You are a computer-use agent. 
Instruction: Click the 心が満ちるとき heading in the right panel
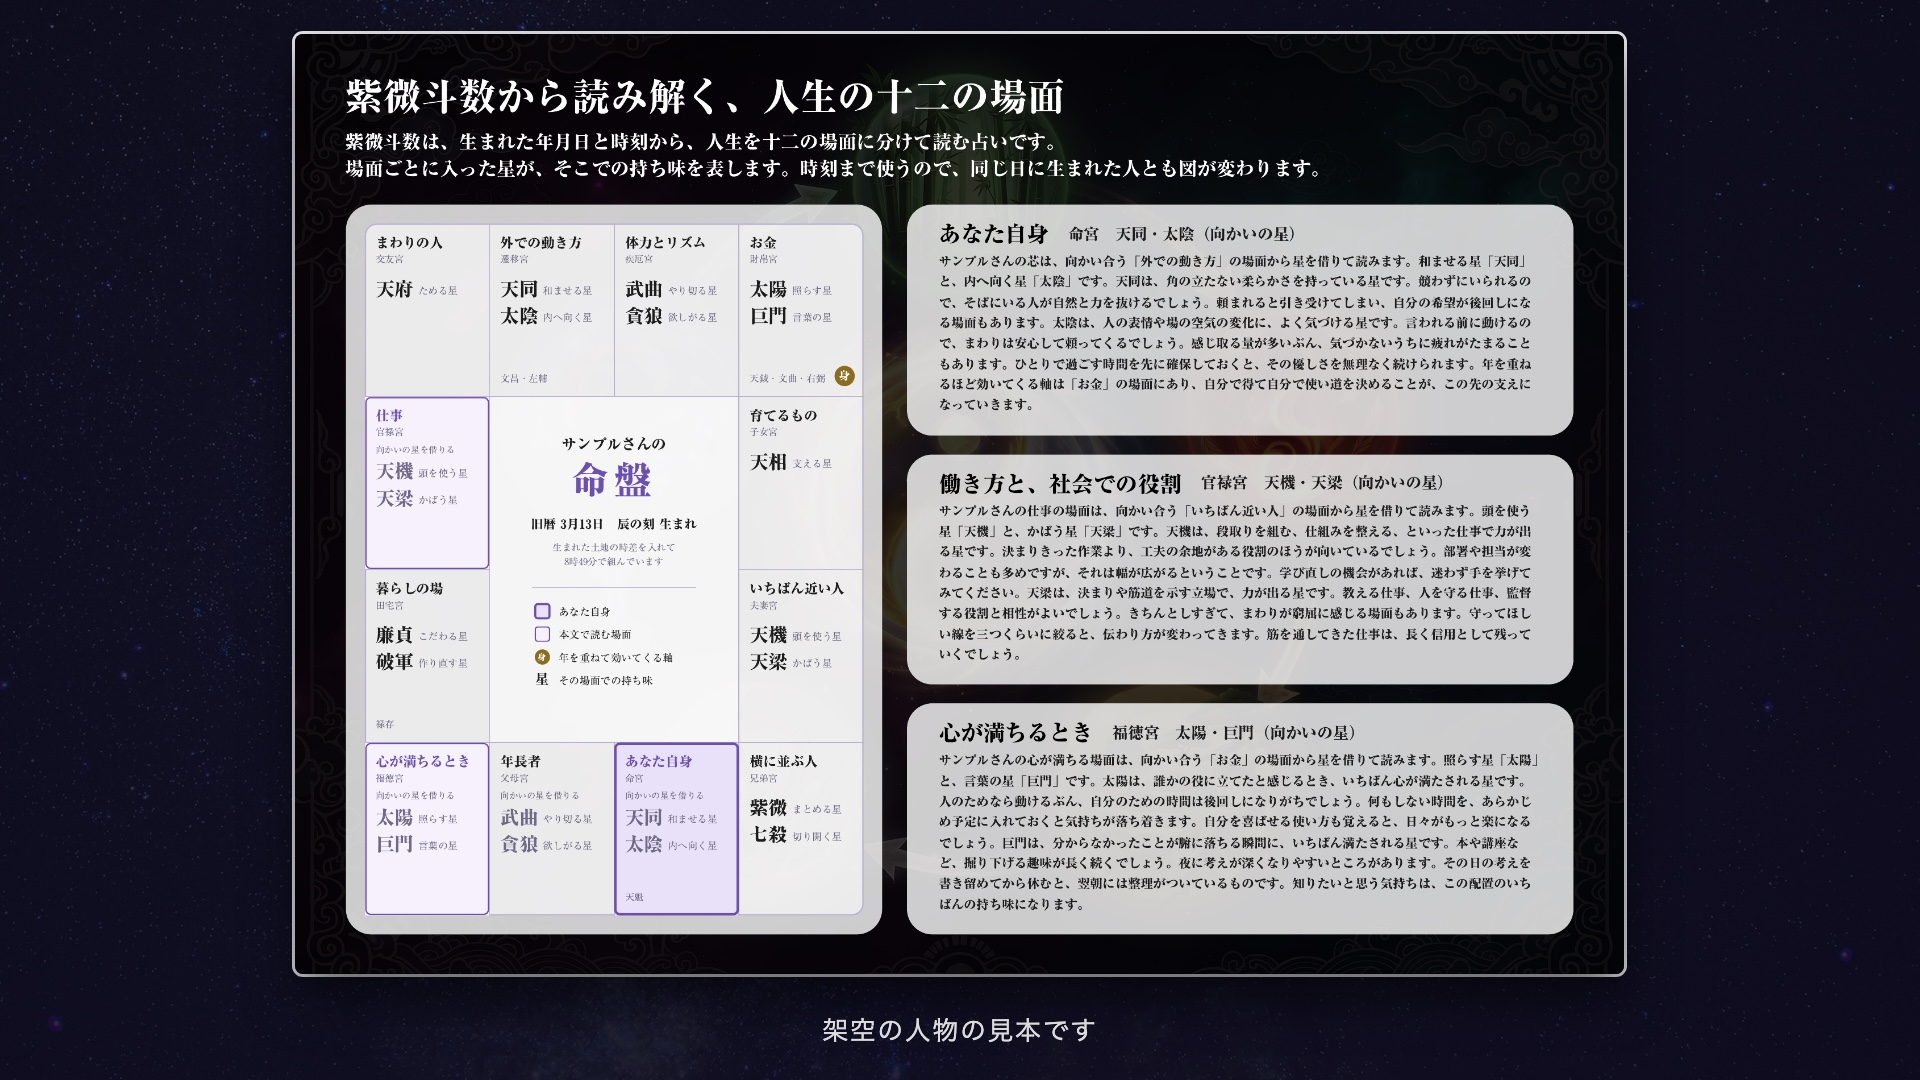coord(1016,733)
